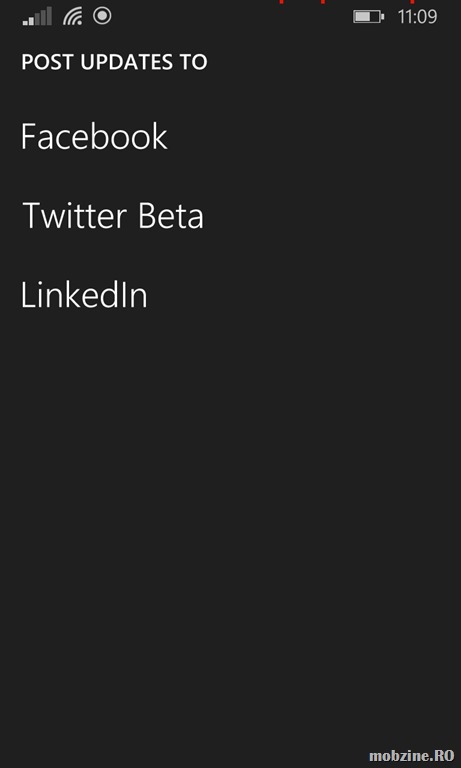The height and width of the screenshot is (768, 461).
Task: Tap the battery level icon
Action: 368,17
